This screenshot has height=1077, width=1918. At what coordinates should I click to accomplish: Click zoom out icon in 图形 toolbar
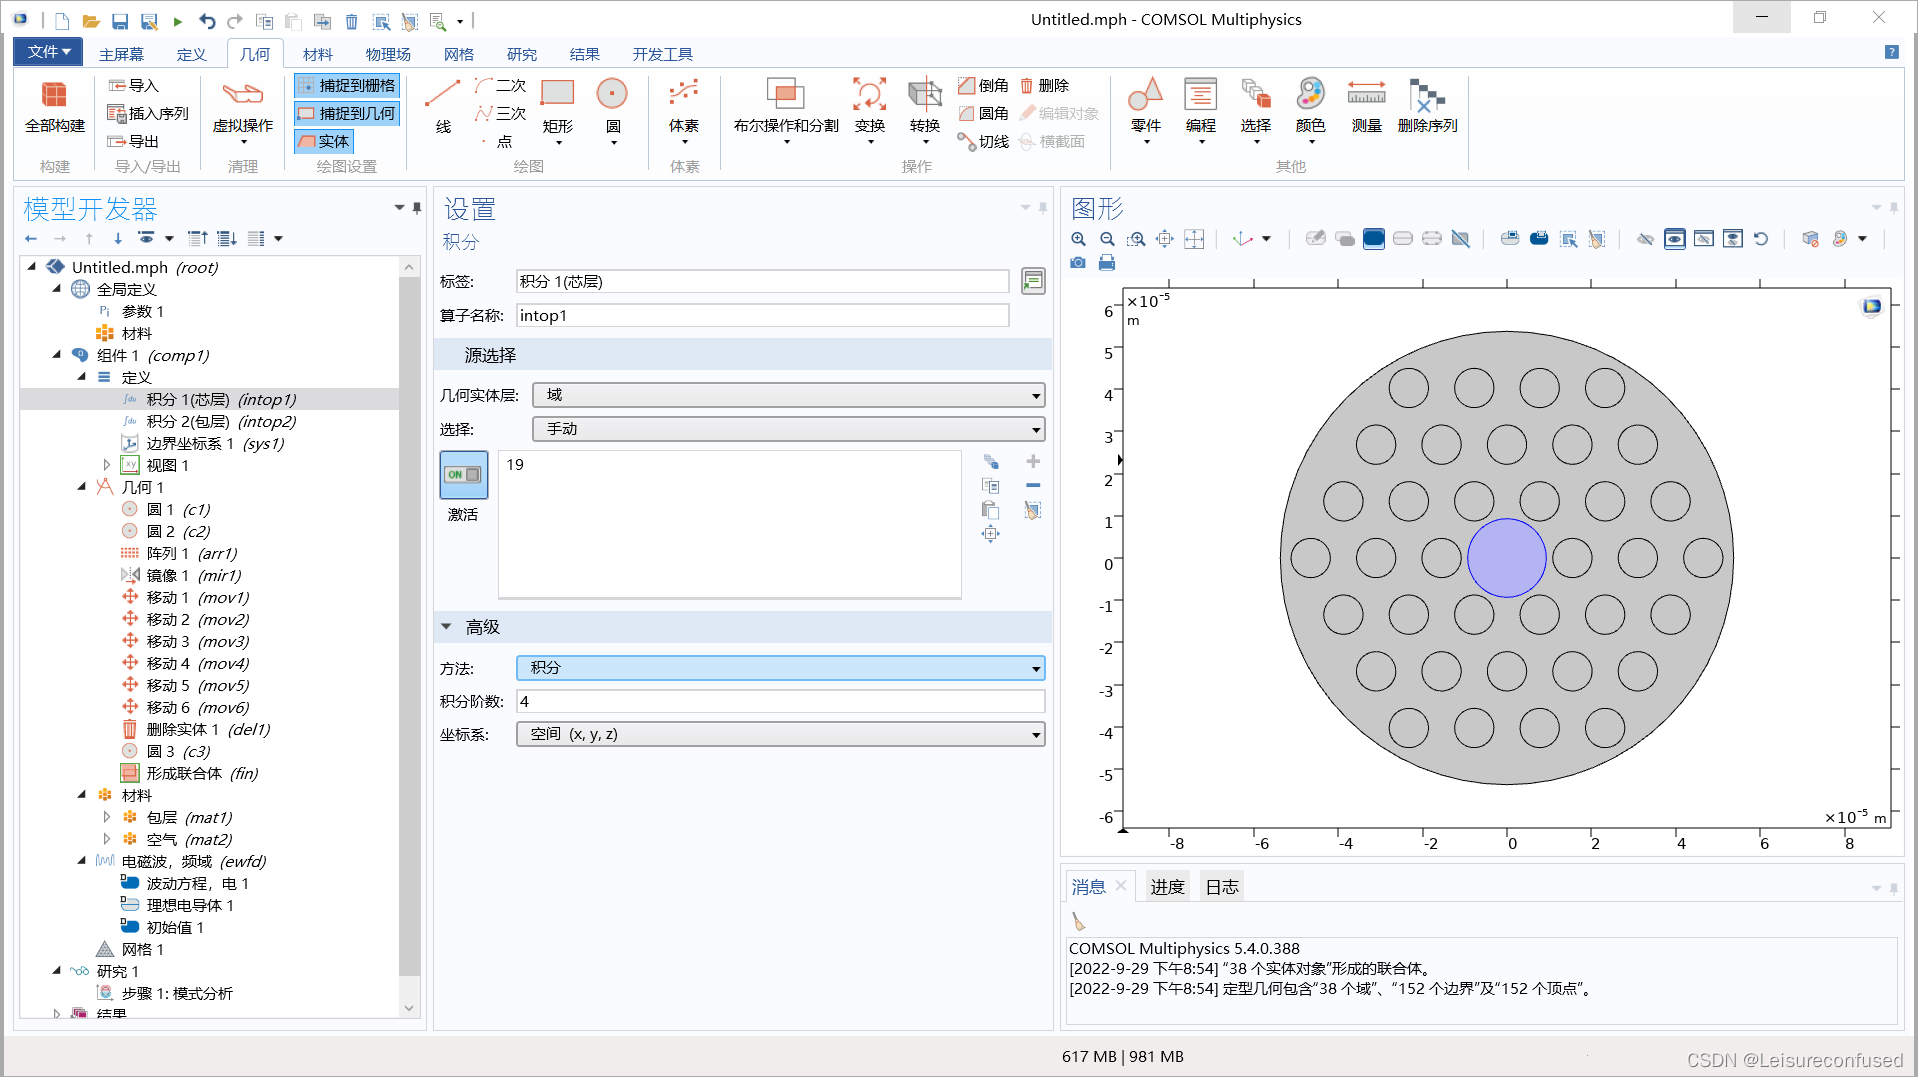pos(1107,239)
